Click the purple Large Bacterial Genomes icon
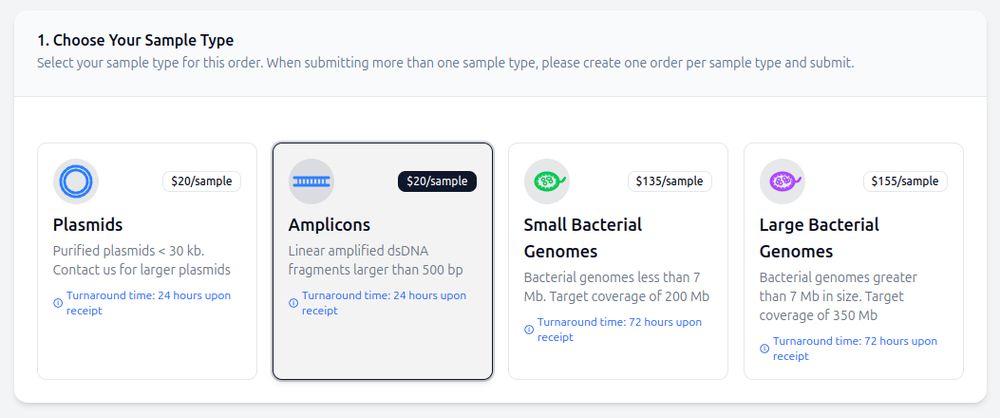The height and width of the screenshot is (418, 1000). click(783, 181)
